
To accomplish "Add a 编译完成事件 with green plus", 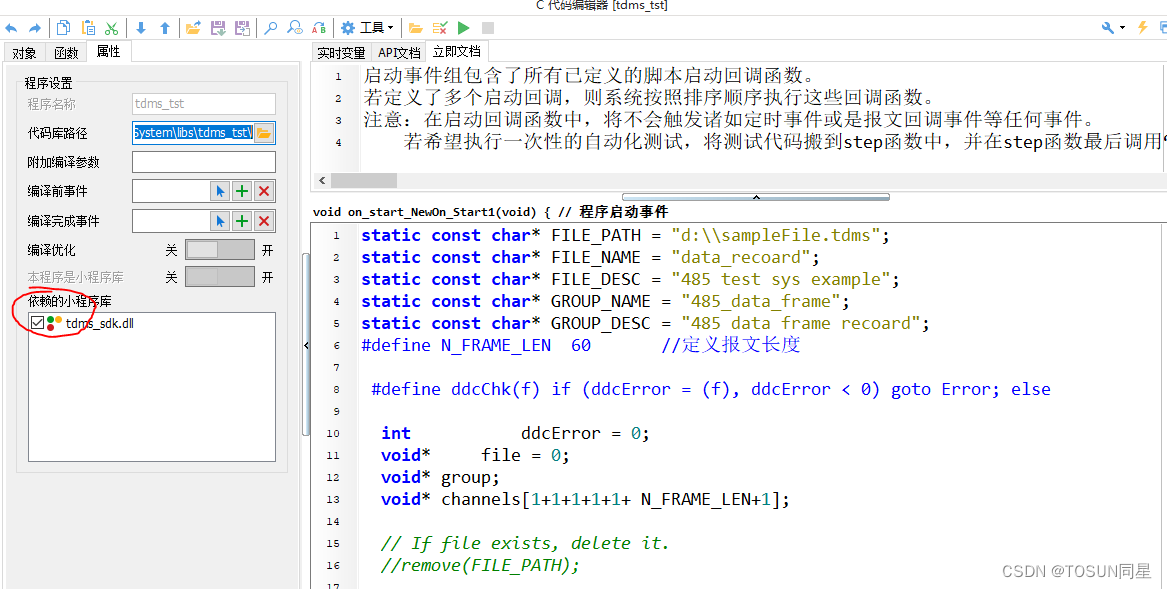I will (x=242, y=221).
